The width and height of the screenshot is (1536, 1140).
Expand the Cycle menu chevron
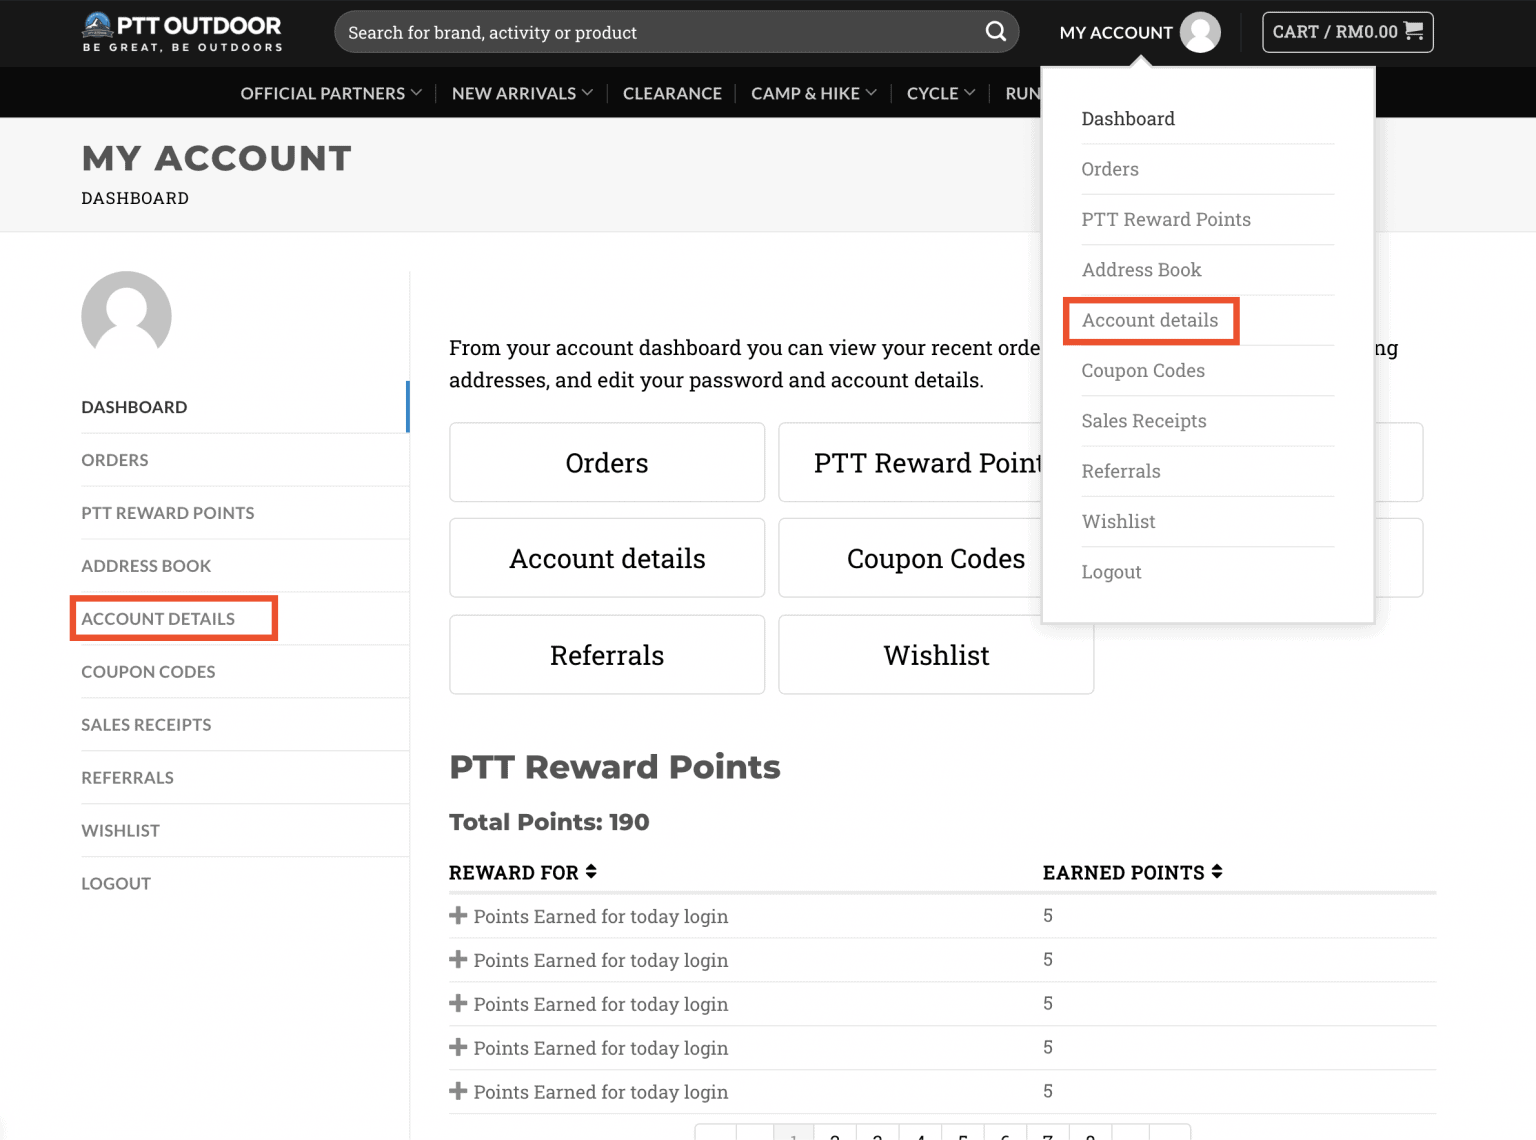pyautogui.click(x=969, y=93)
